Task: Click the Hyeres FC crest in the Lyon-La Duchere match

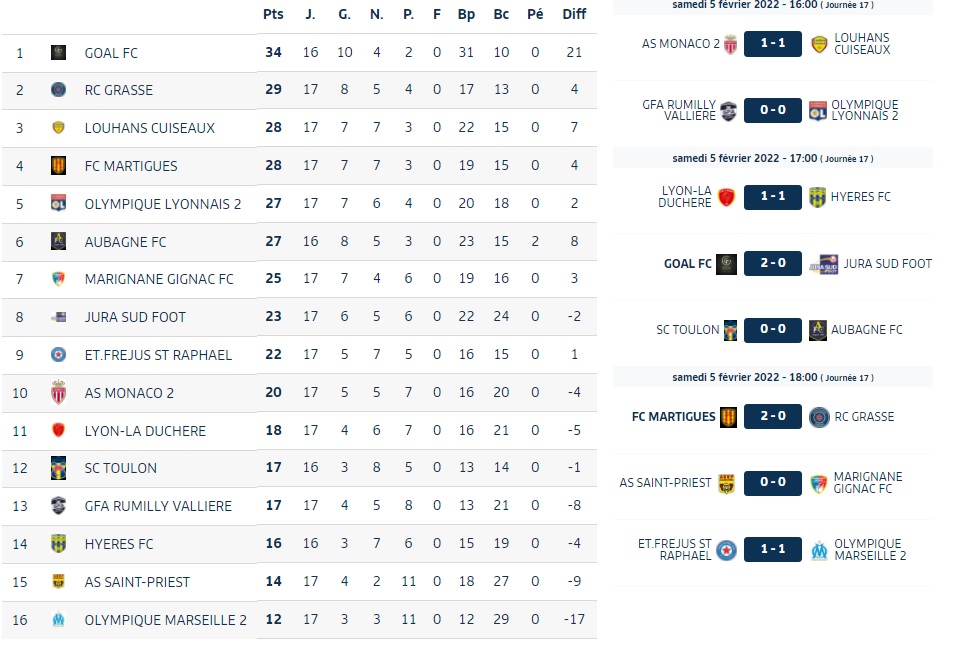Action: [817, 197]
